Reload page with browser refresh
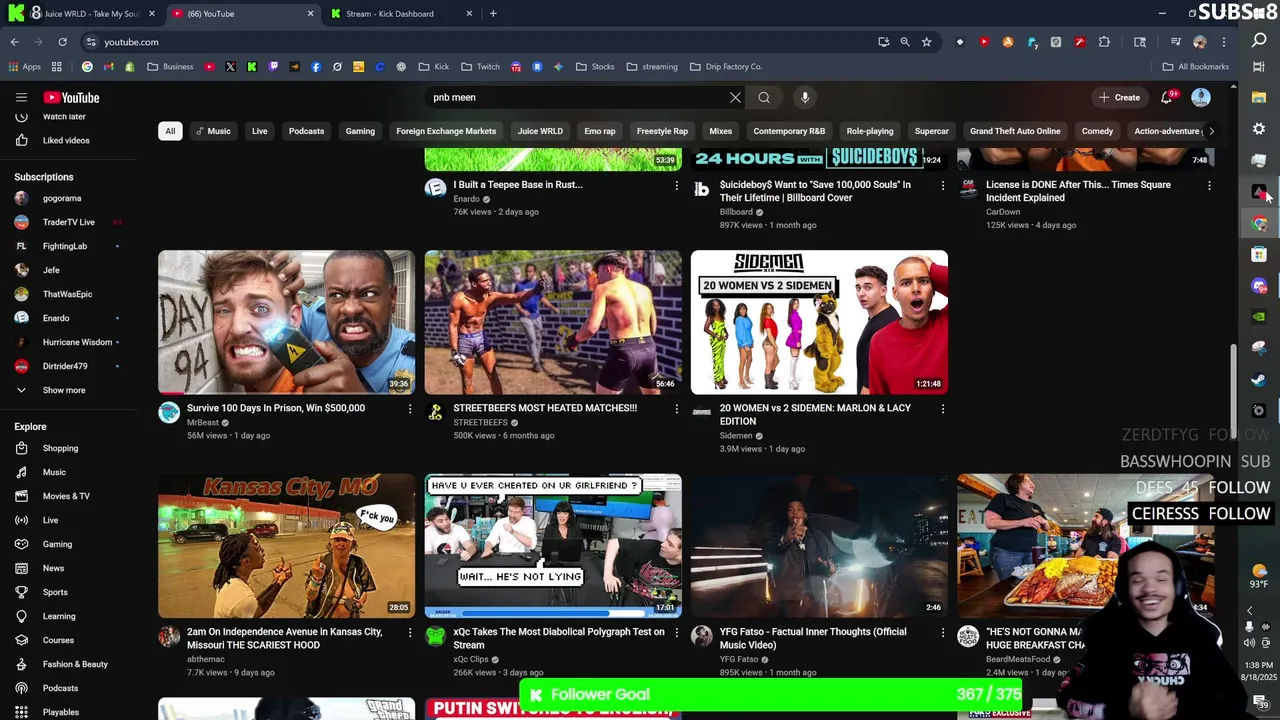The height and width of the screenshot is (720, 1280). pos(62,42)
